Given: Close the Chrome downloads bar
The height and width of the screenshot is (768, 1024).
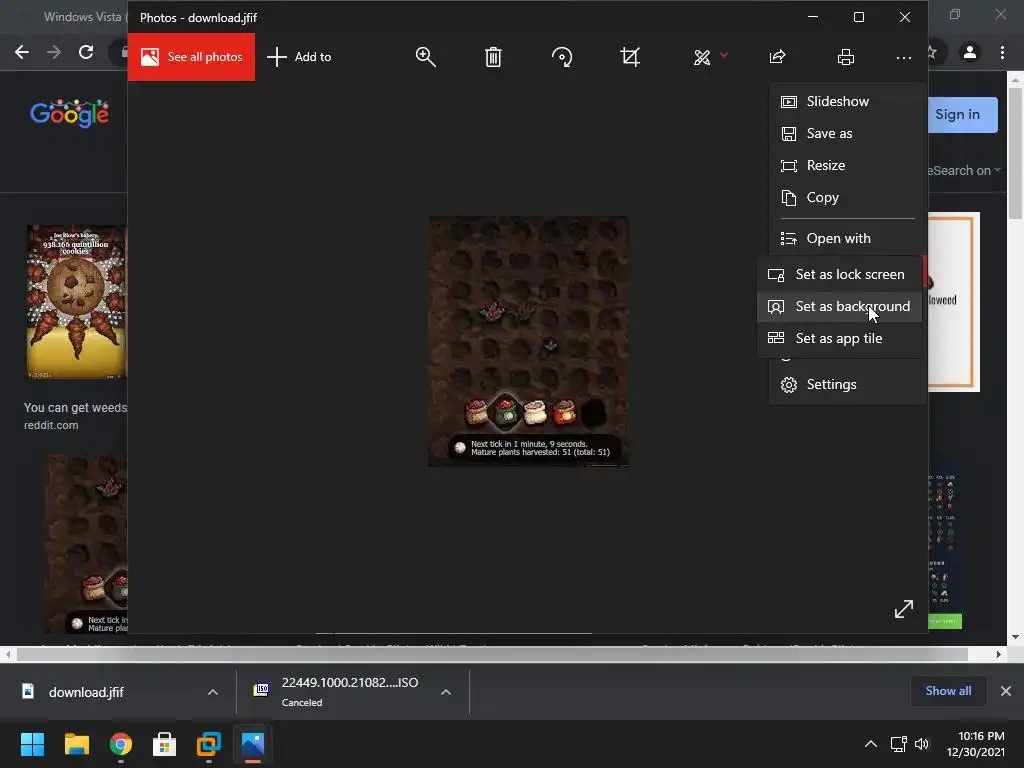Looking at the screenshot, I should coord(1006,691).
